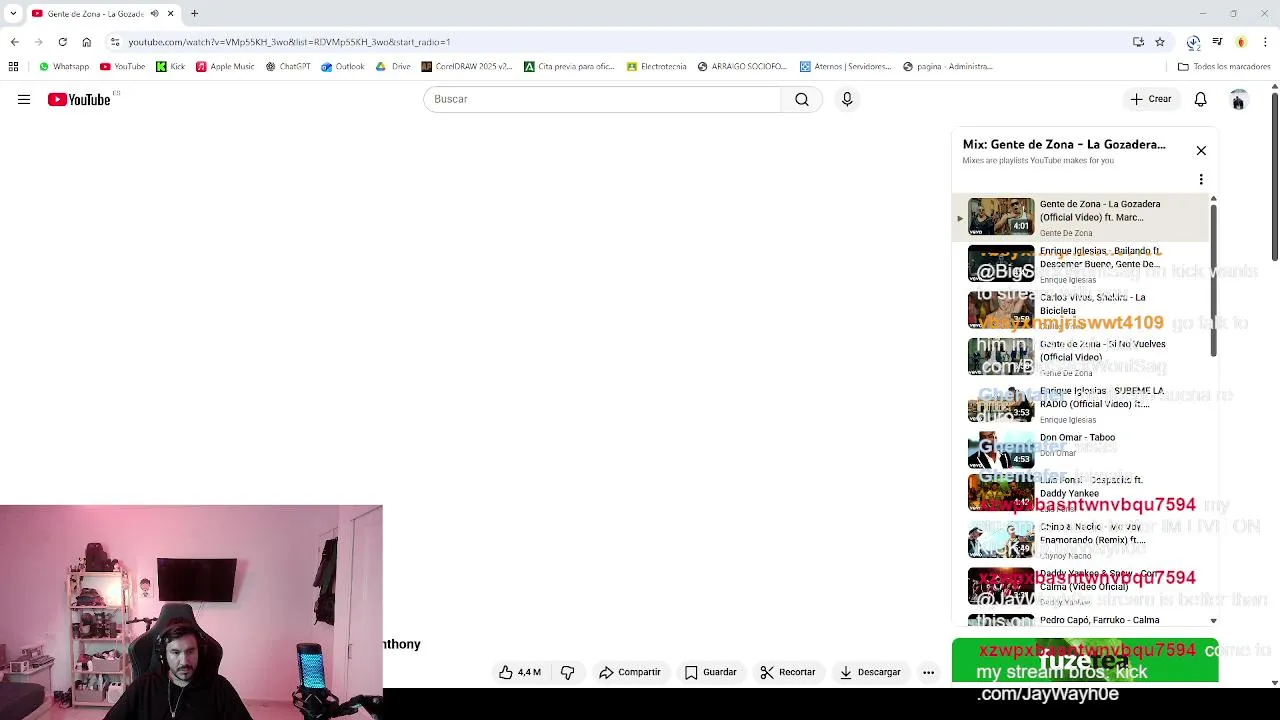Viewport: 1280px width, 720px height.
Task: Bookmark this page with the star
Action: (1160, 42)
